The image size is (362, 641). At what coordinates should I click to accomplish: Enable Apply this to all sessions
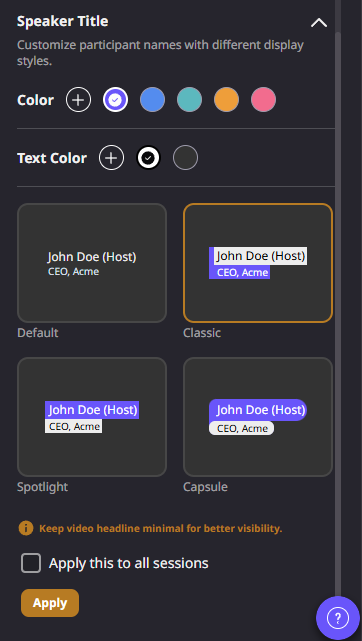coord(31,563)
